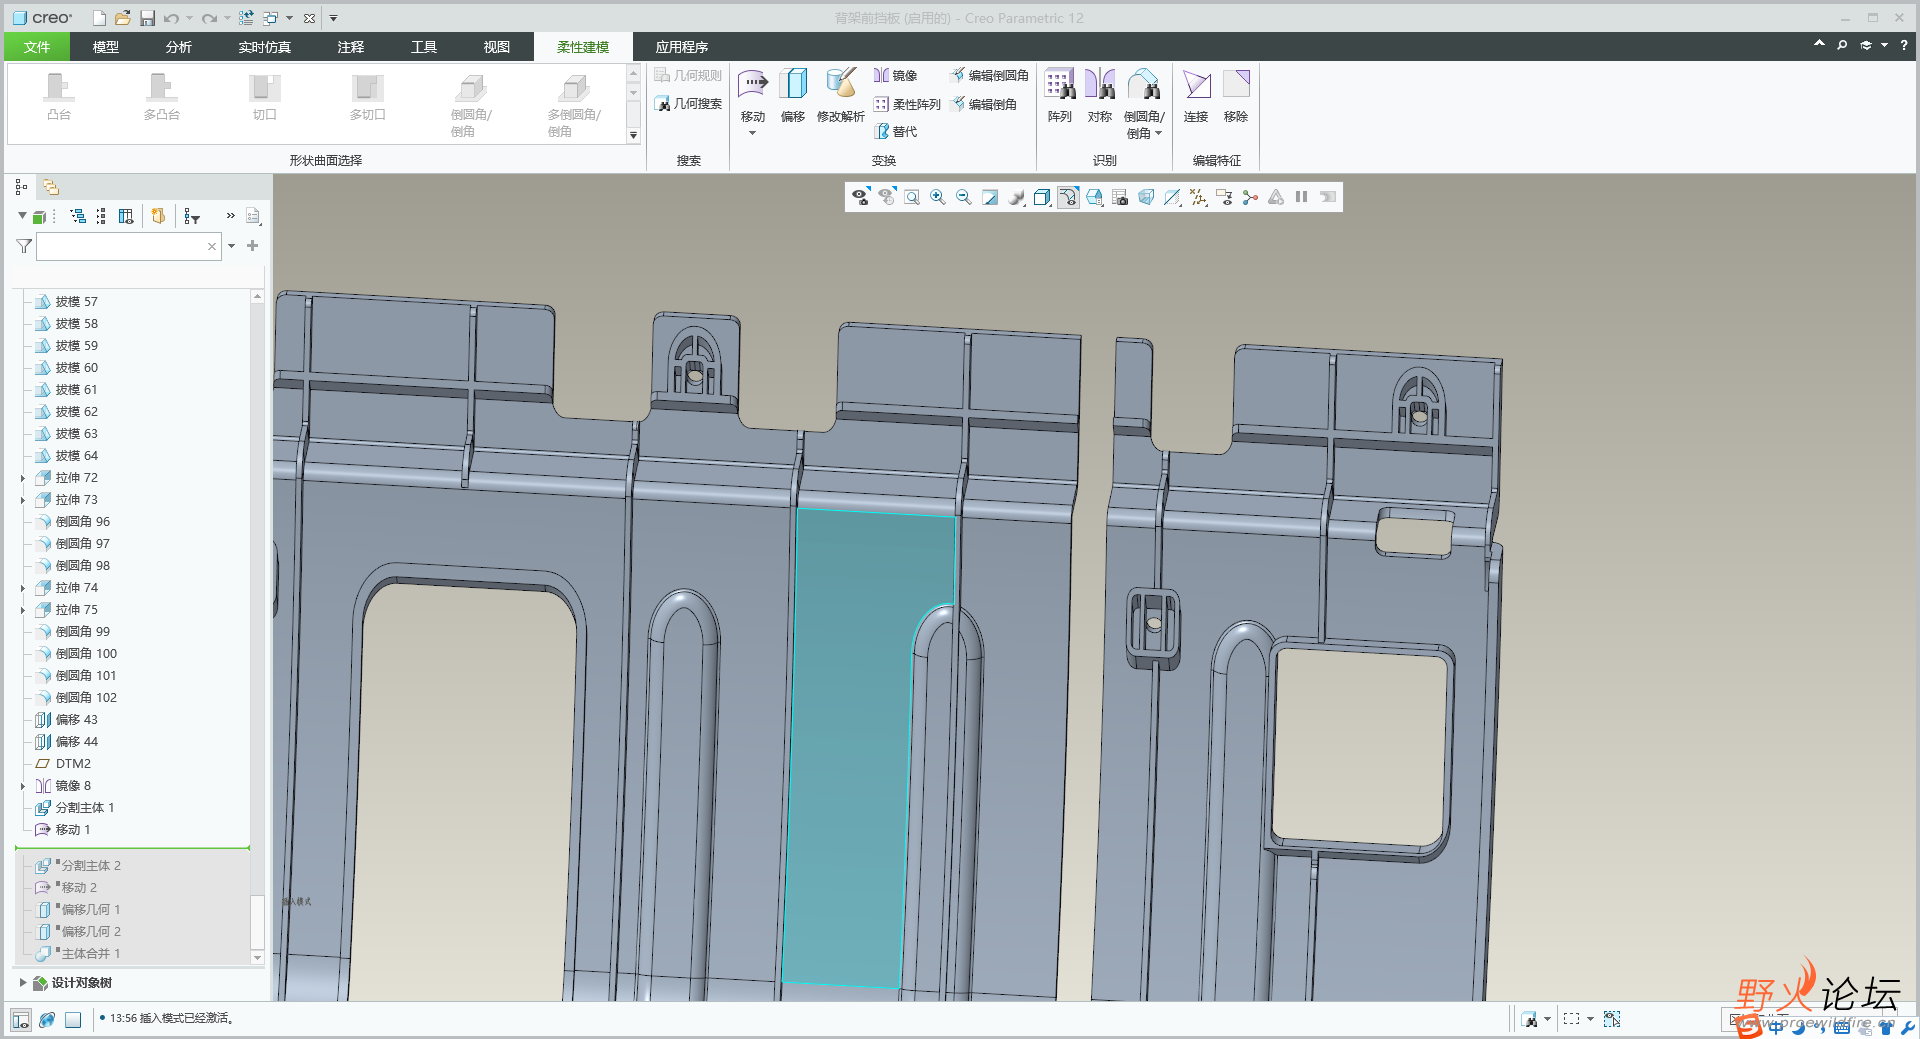
Task: Open the 文件 menu
Action: (x=37, y=47)
